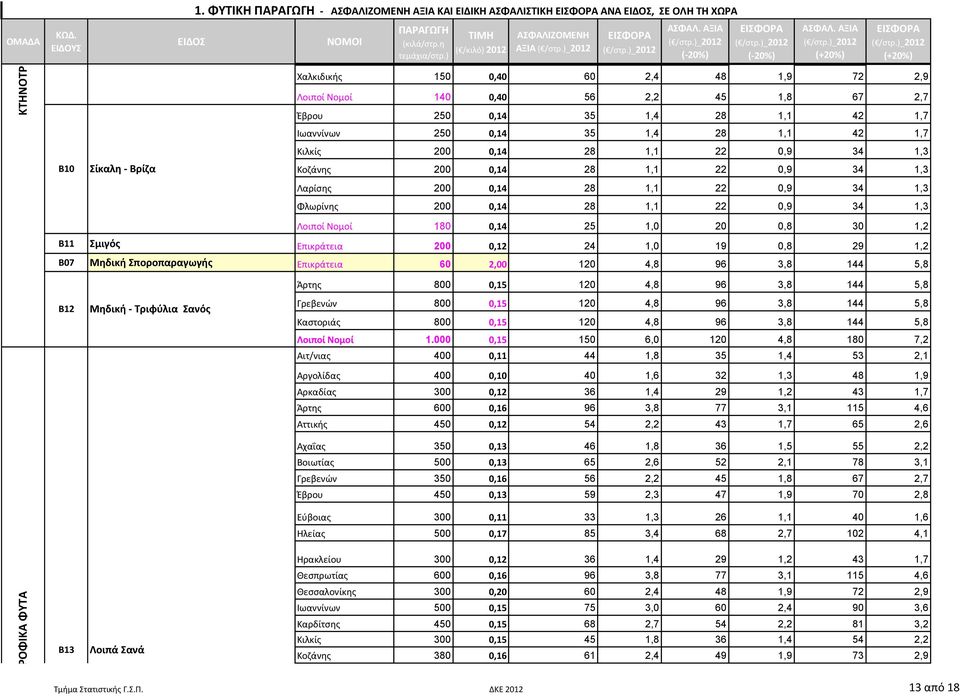The height and width of the screenshot is (696, 960).
Task: Click the price "2,00" in the Μηδική Σποροπαραγωγής row
Action: [497, 264]
